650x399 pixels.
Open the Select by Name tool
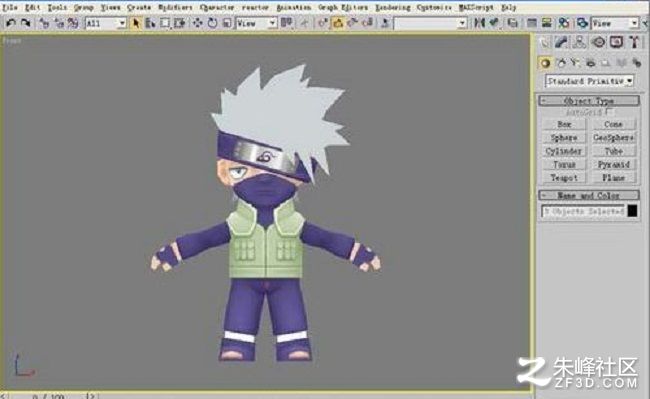[150, 23]
